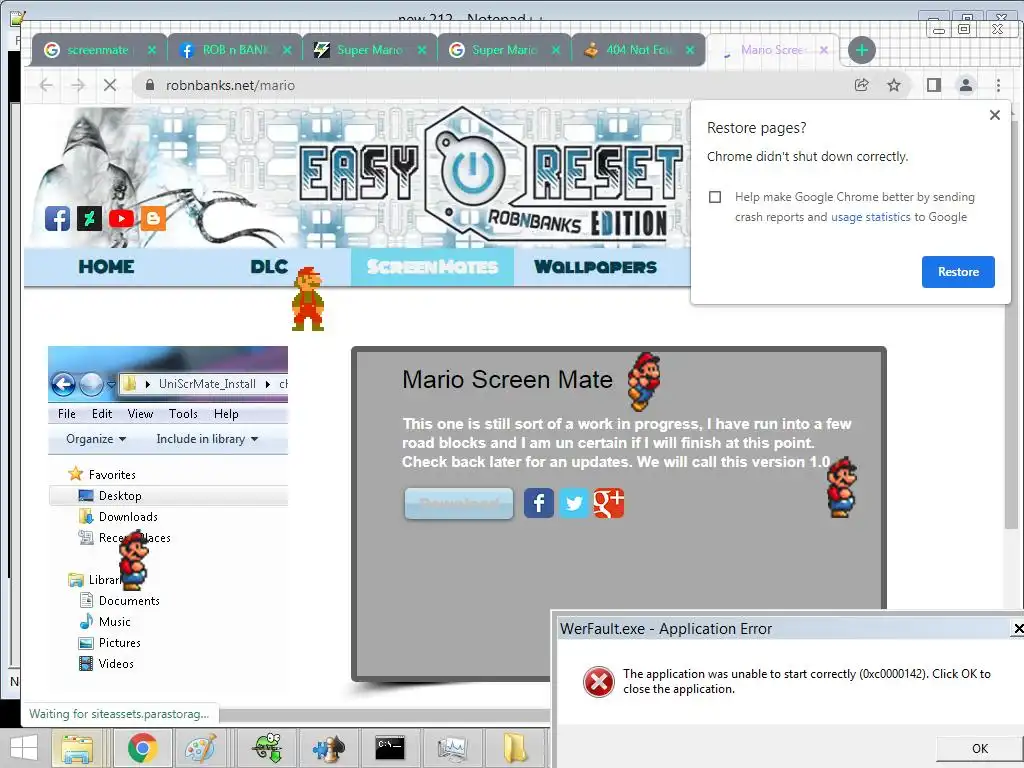Screen dimensions: 1024x768
Task: Open File Explorer from the taskbar
Action: click(x=78, y=748)
